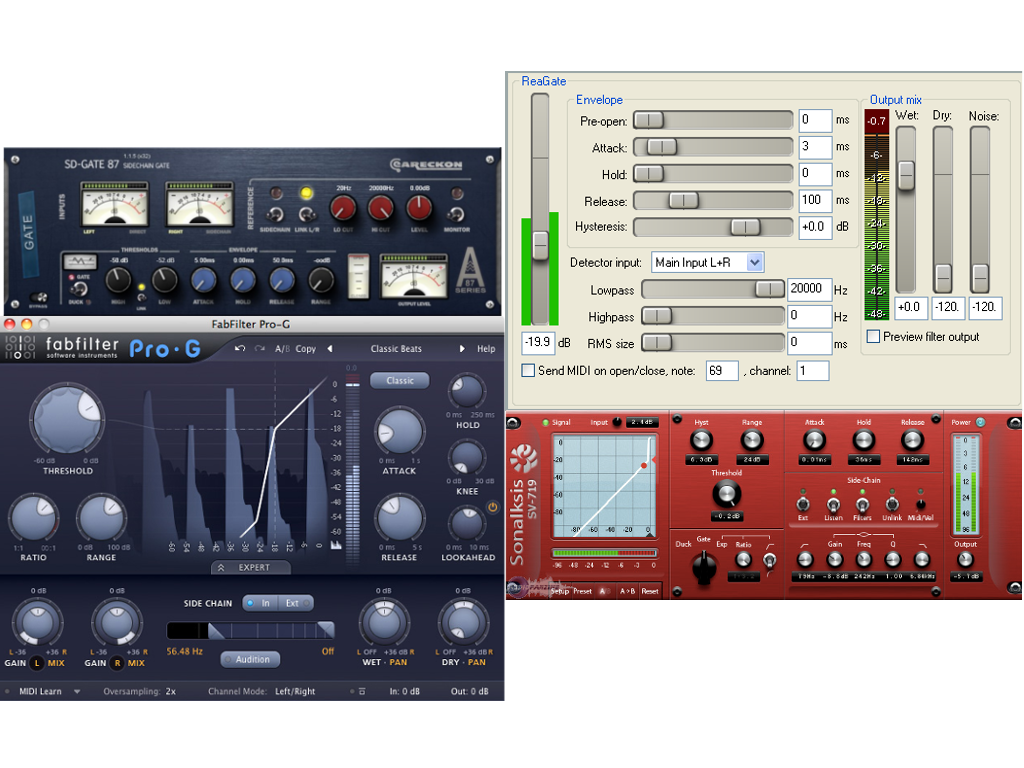Toggle the Lookahead power icon in Pro-G

(x=492, y=507)
